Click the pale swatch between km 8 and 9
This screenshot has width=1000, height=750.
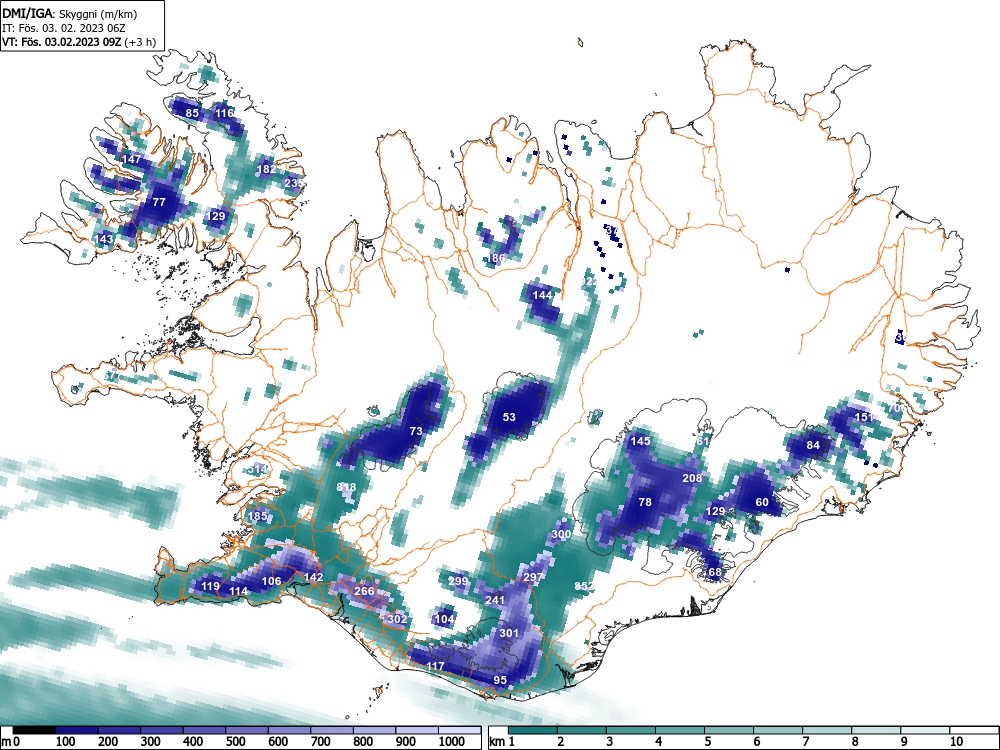coord(876,730)
